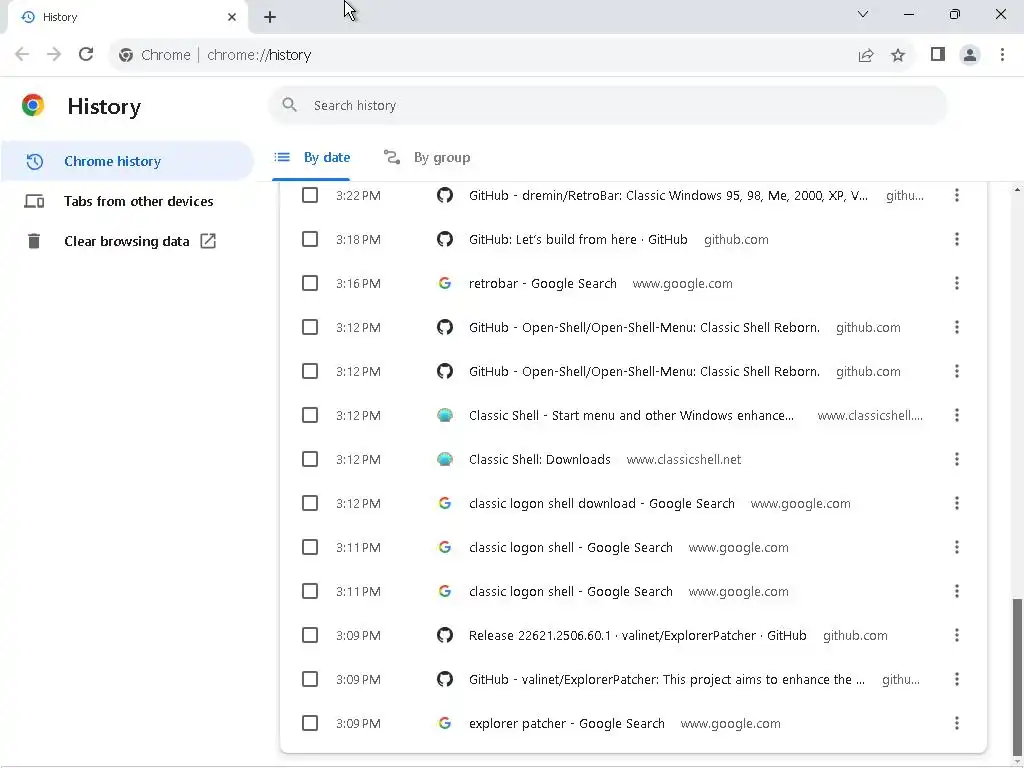Check the valinet/ExplorerPatcher project entry
Screen dimensions: 1024x768
pos(310,679)
